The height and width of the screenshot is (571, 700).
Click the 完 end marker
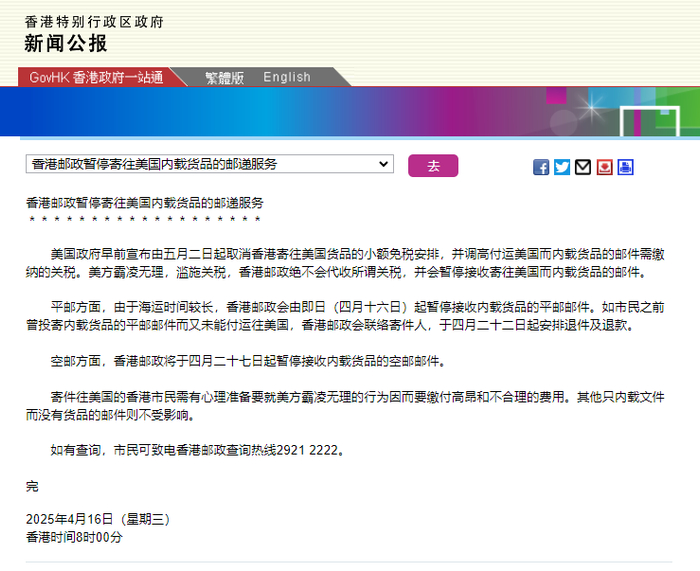(32, 486)
